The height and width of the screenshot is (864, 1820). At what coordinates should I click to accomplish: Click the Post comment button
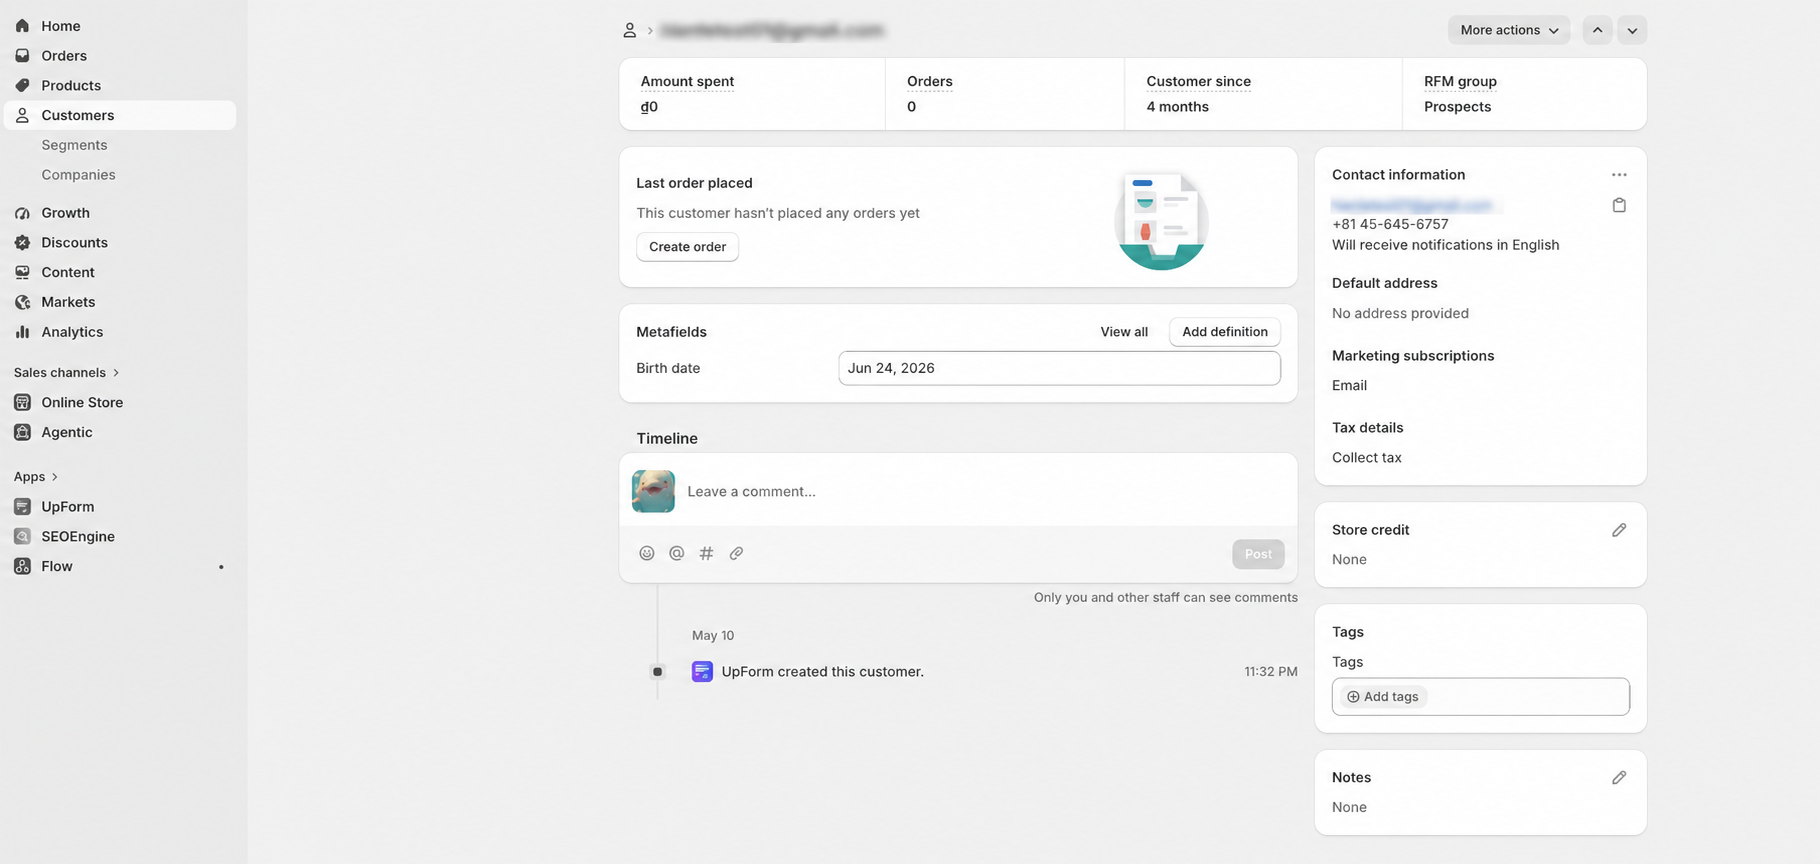coord(1258,554)
